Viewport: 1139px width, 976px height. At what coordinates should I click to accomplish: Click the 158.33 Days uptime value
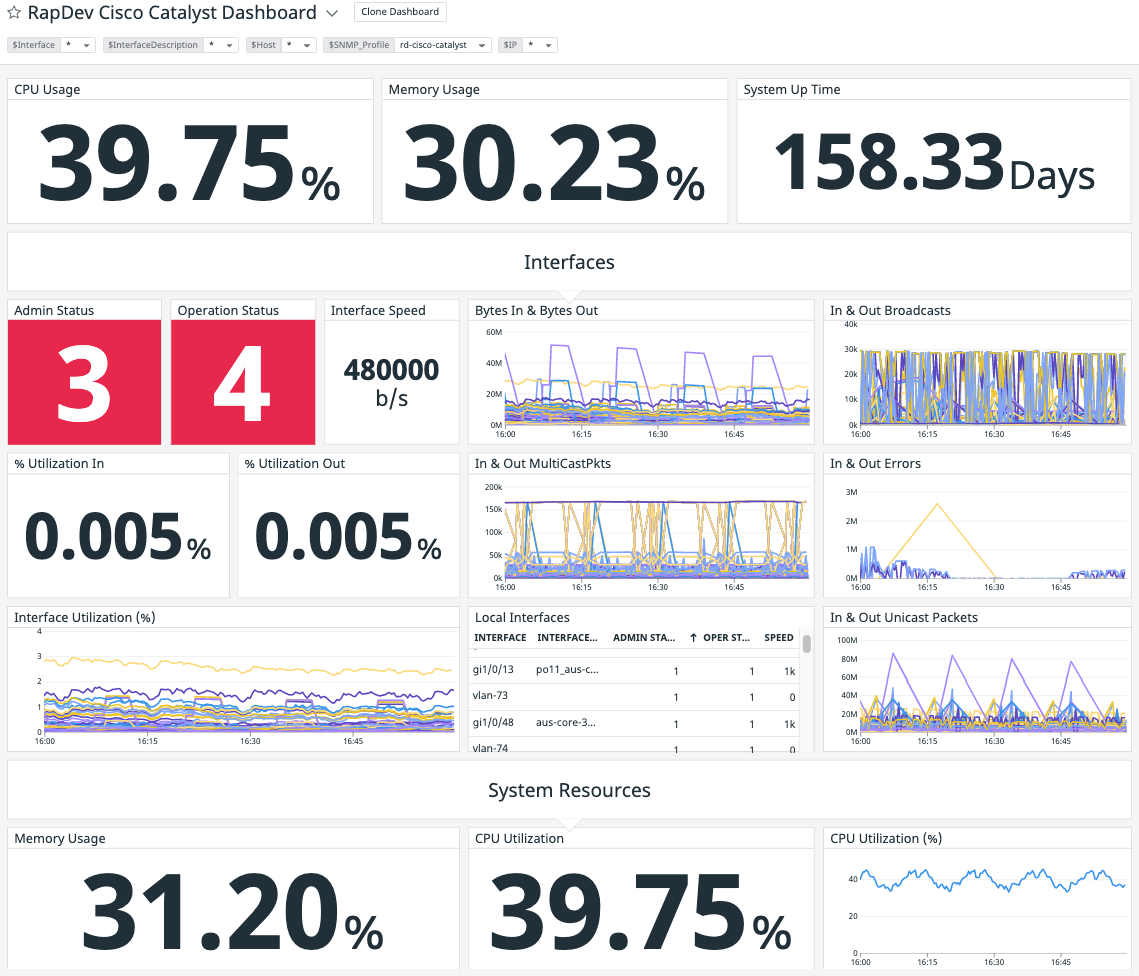point(934,163)
